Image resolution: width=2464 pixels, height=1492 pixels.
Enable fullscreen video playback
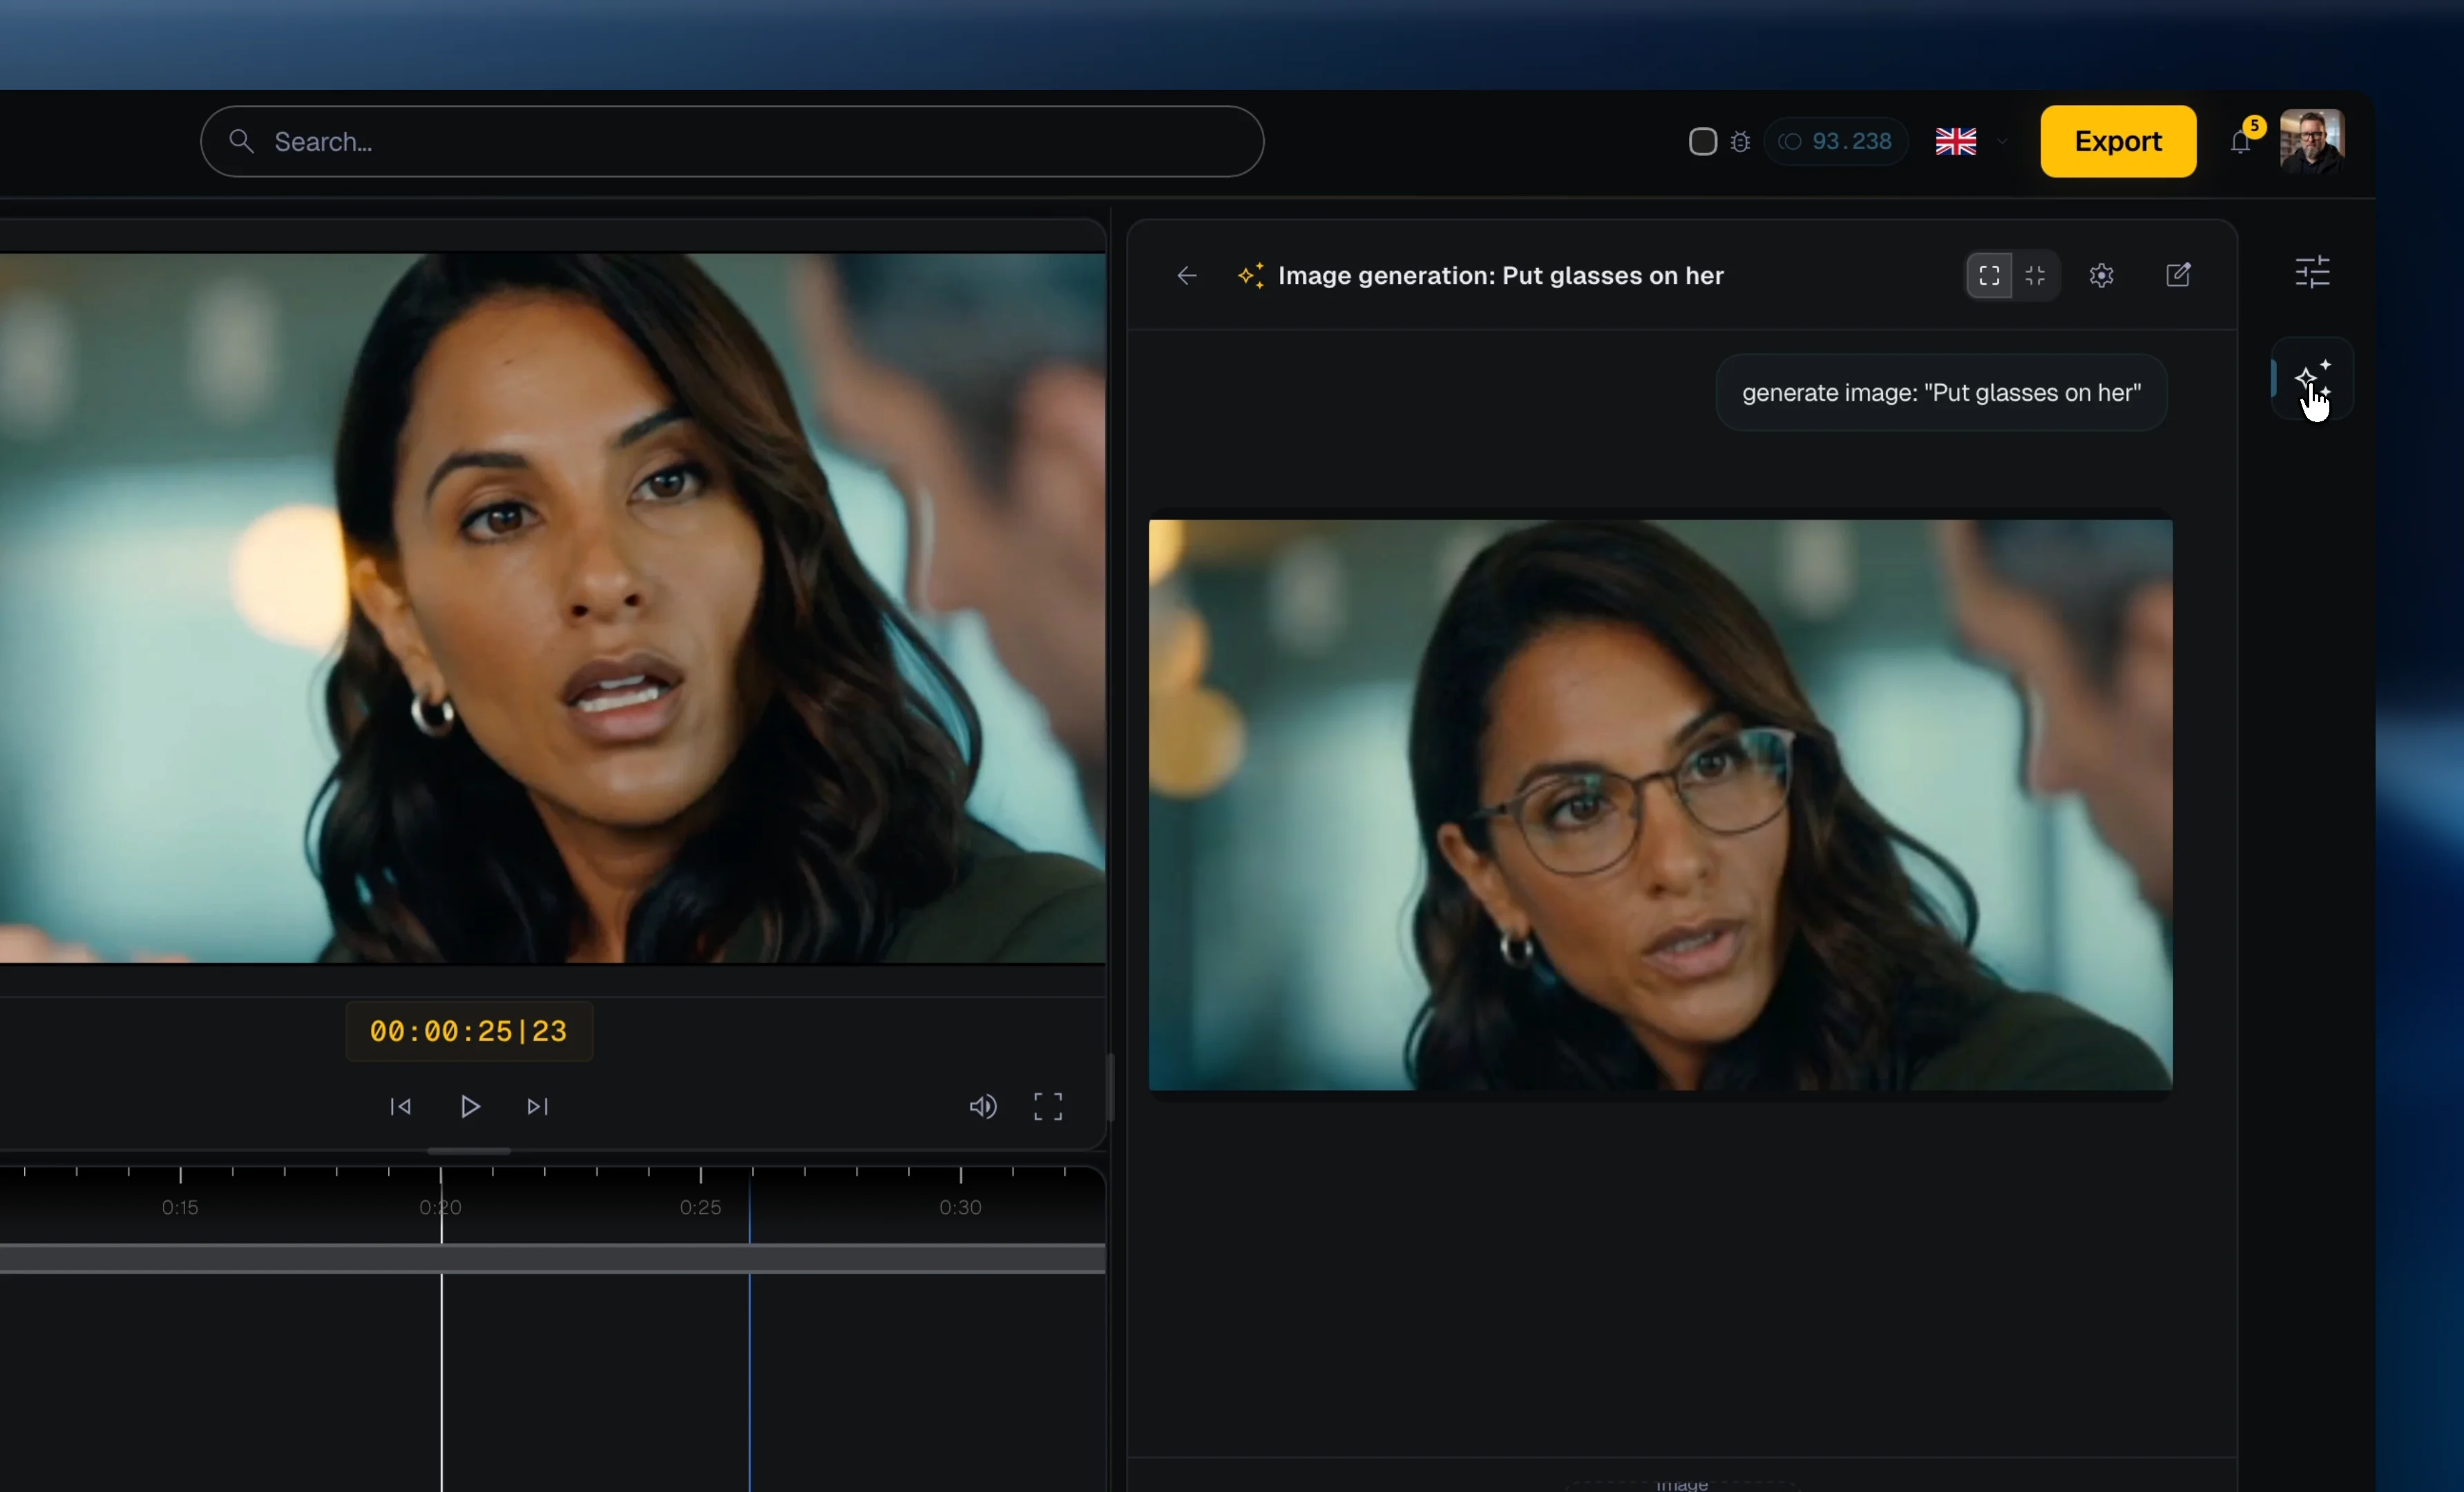click(1048, 1106)
